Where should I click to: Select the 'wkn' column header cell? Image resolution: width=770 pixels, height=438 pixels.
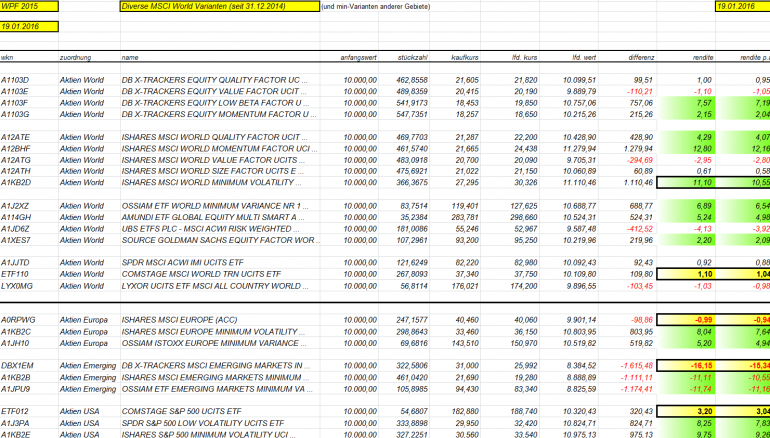pyautogui.click(x=29, y=57)
